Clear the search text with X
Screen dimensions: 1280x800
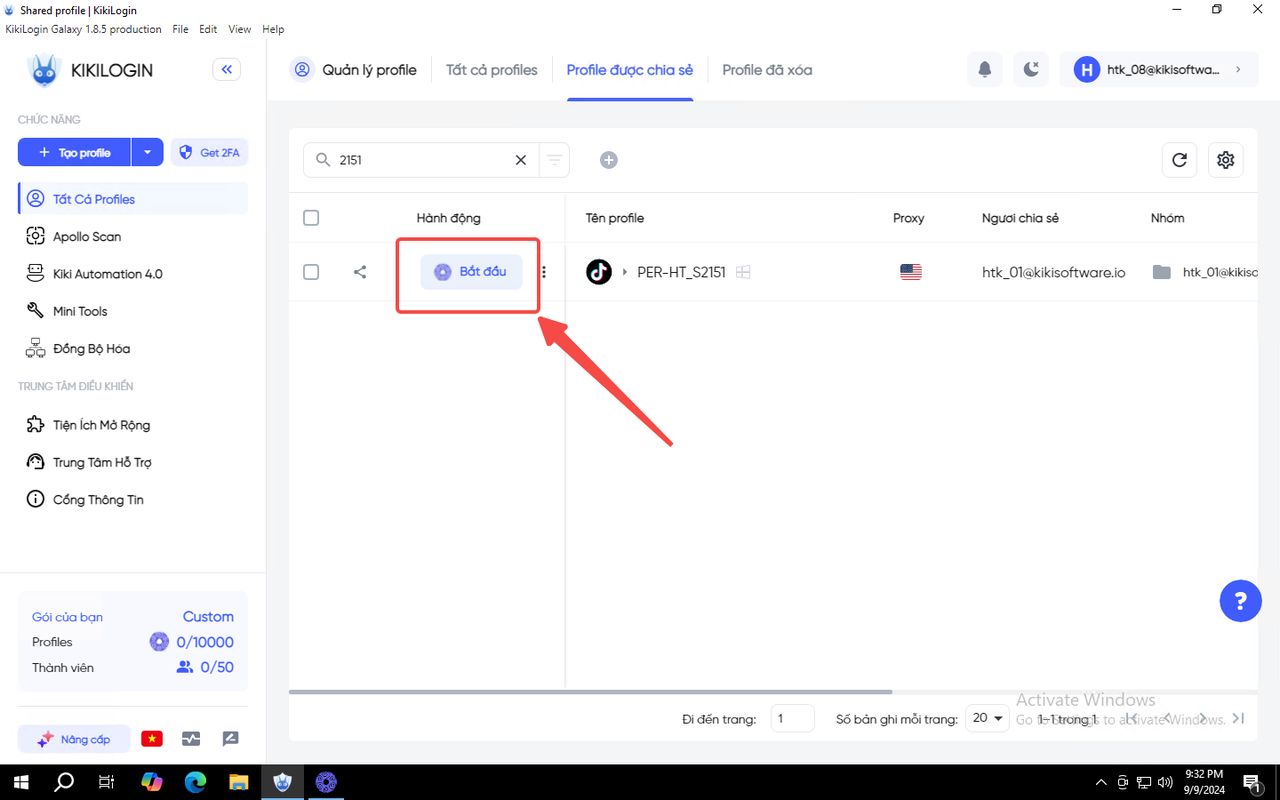click(520, 160)
